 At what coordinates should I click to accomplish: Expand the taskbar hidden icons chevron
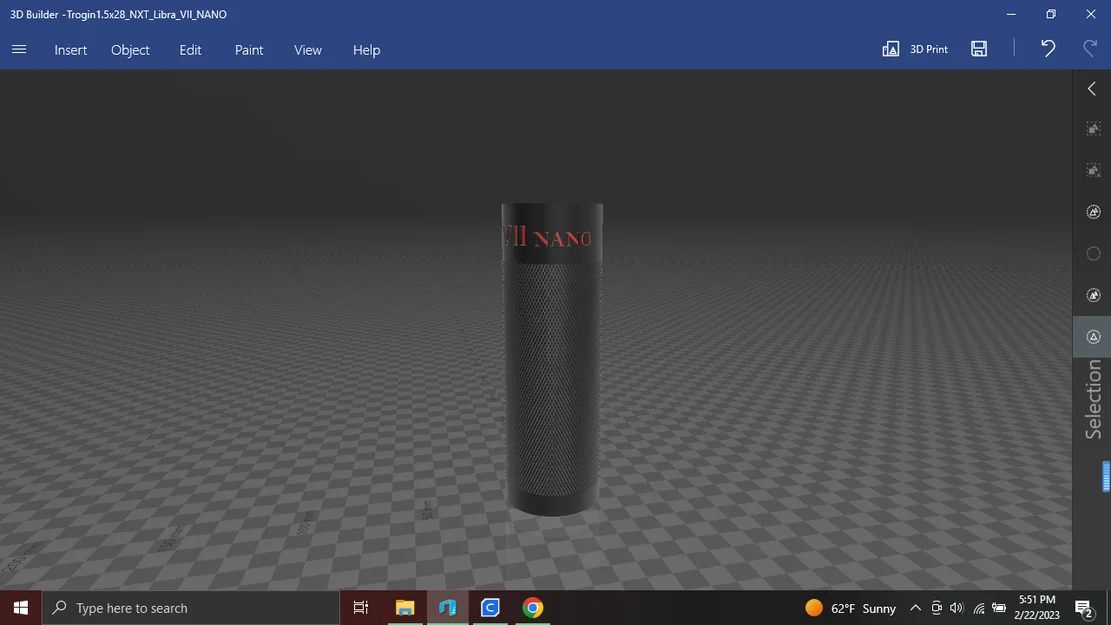pos(915,607)
